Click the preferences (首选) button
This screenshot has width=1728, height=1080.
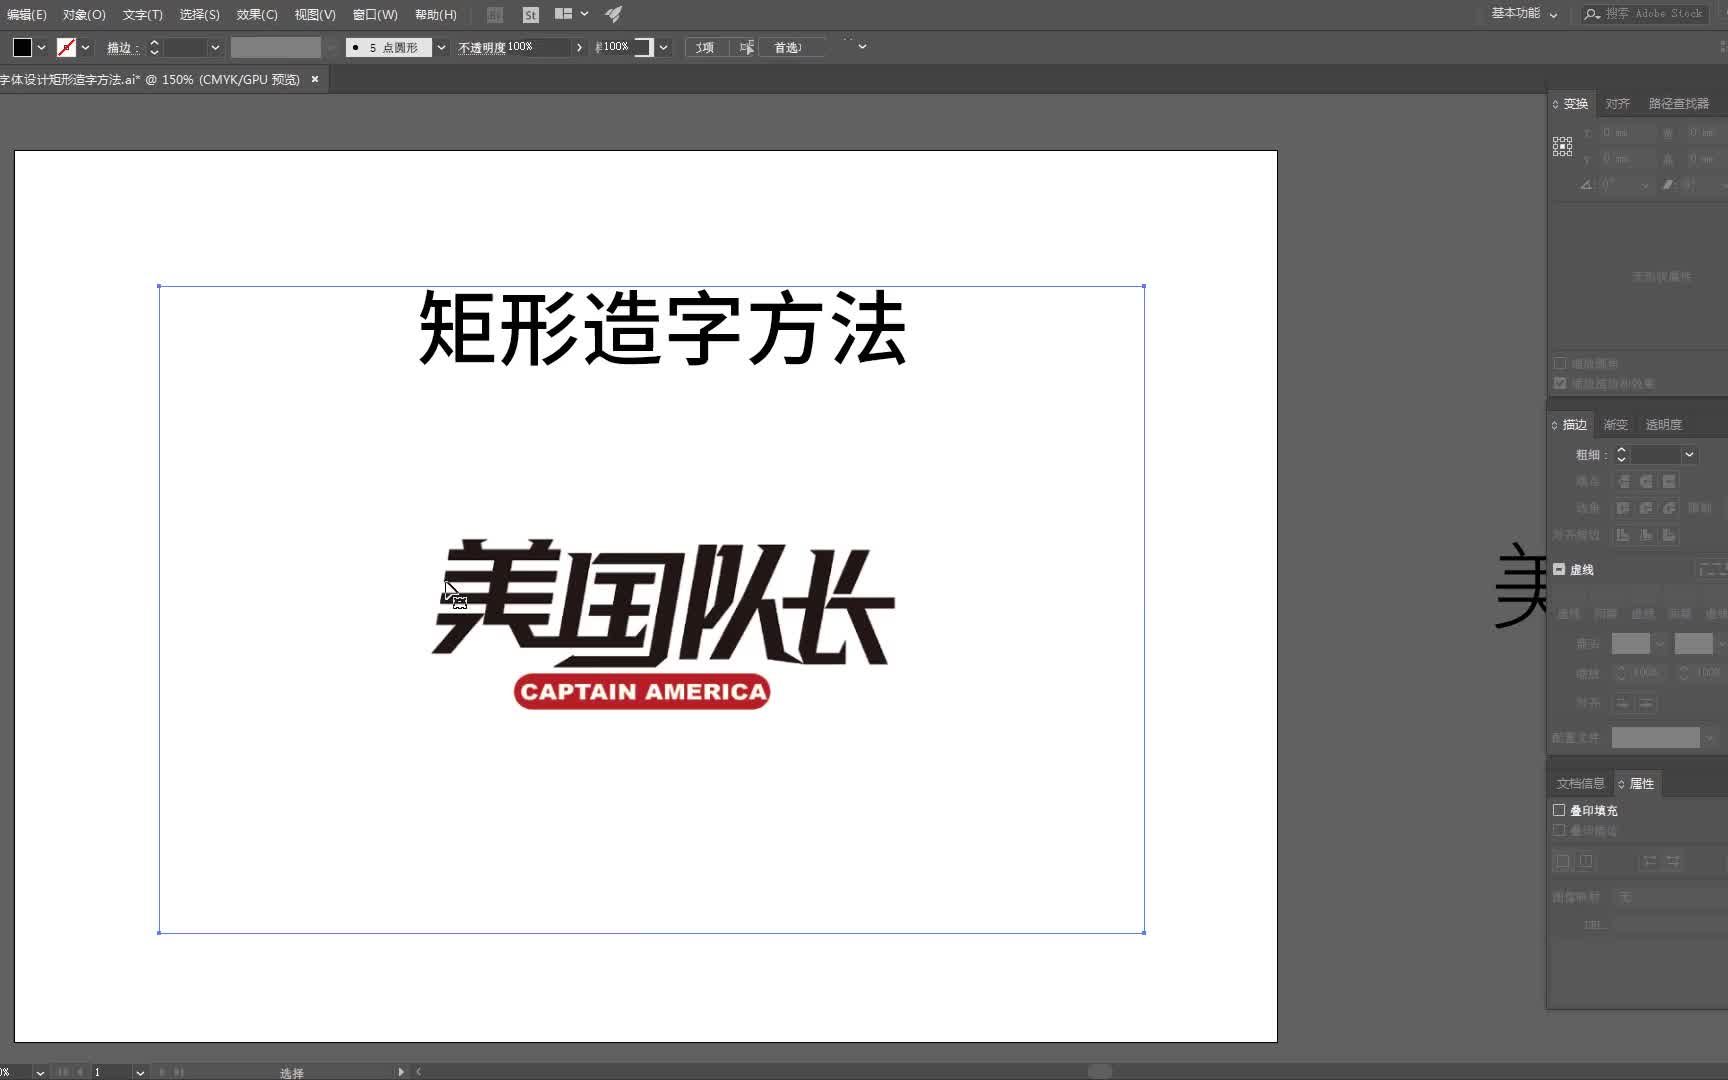pyautogui.click(x=790, y=47)
